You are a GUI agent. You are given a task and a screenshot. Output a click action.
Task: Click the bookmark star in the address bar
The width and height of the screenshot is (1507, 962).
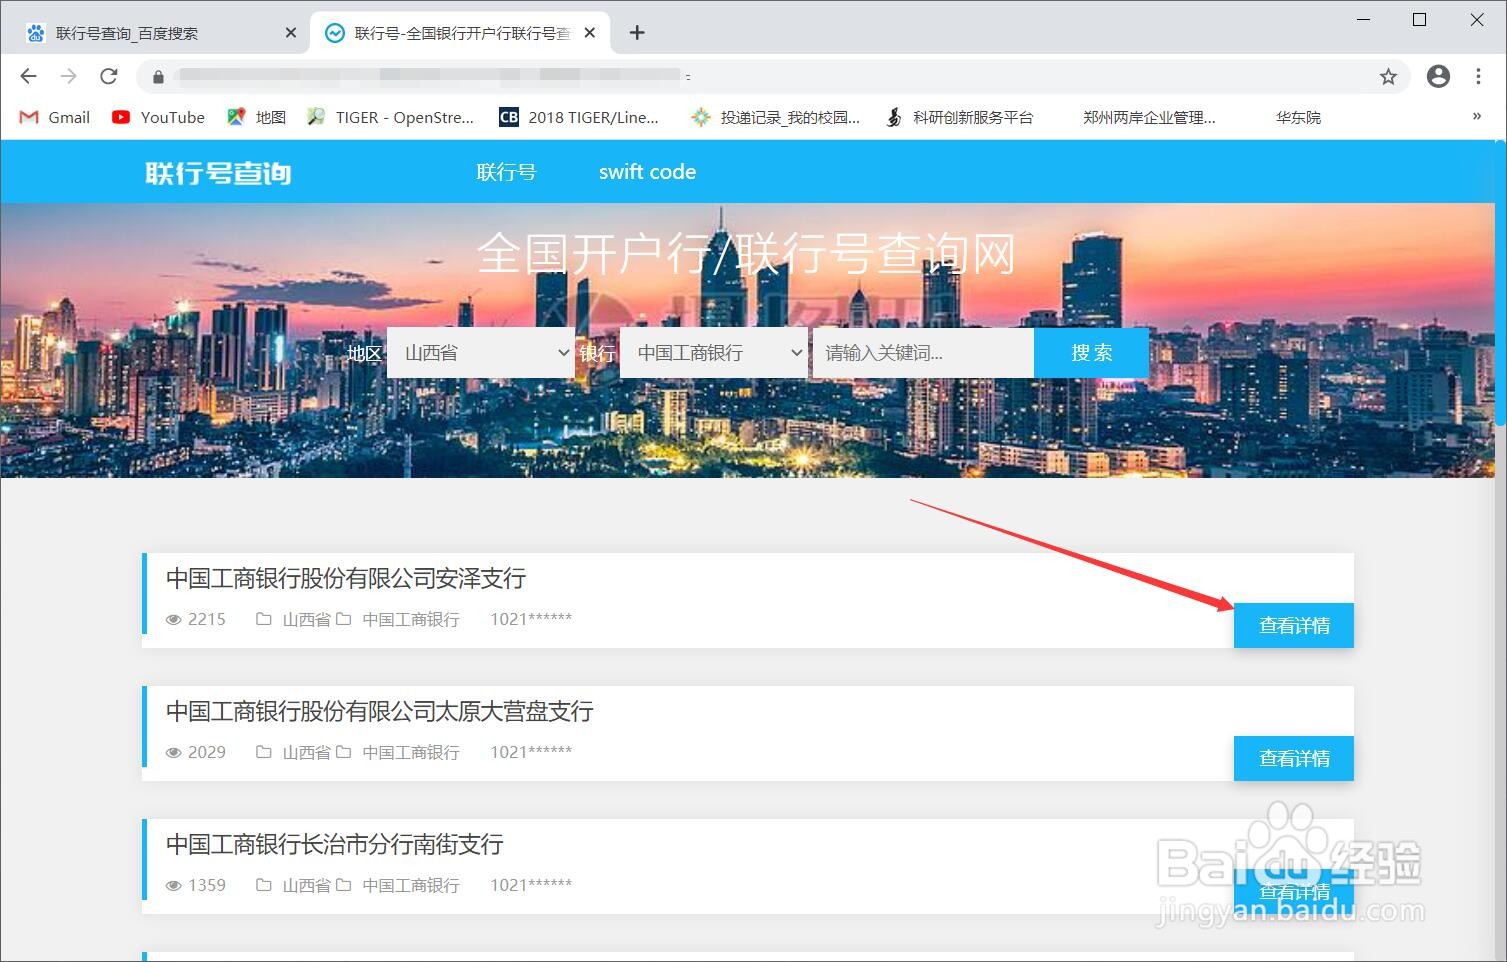[x=1388, y=76]
